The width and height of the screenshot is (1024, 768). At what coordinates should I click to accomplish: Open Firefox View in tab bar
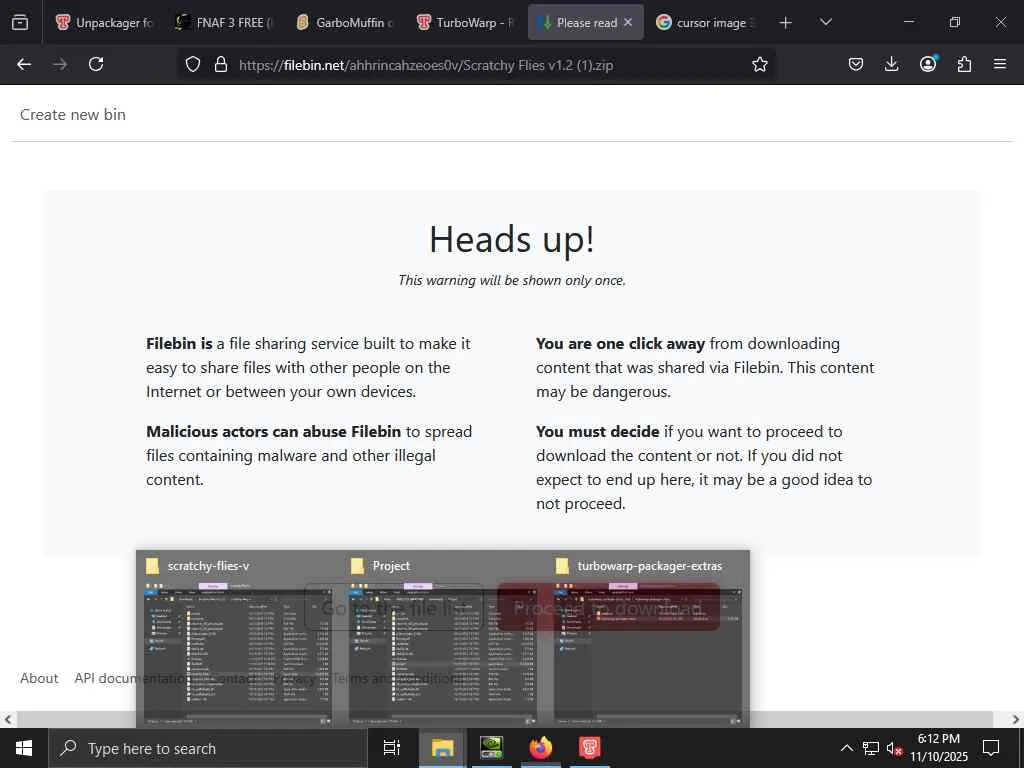click(20, 22)
